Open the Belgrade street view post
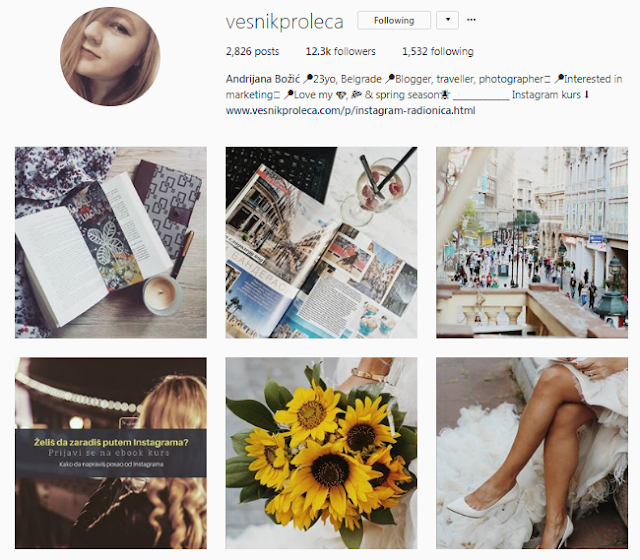The height and width of the screenshot is (560, 640). tap(532, 242)
